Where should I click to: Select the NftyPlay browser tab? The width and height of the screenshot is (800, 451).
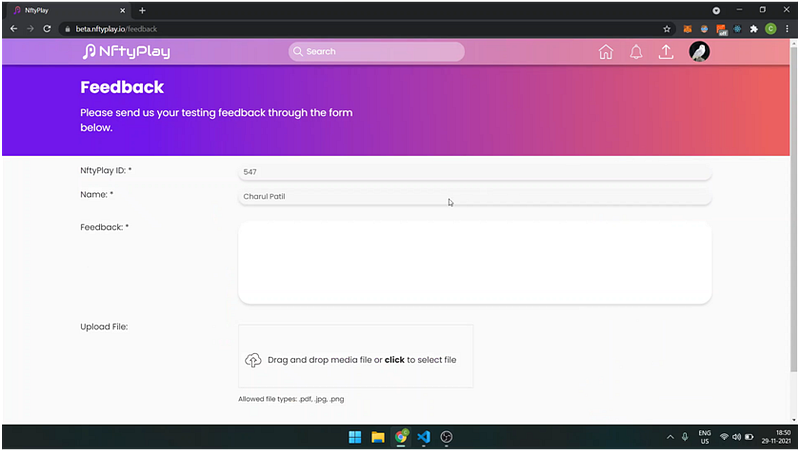pos(66,10)
